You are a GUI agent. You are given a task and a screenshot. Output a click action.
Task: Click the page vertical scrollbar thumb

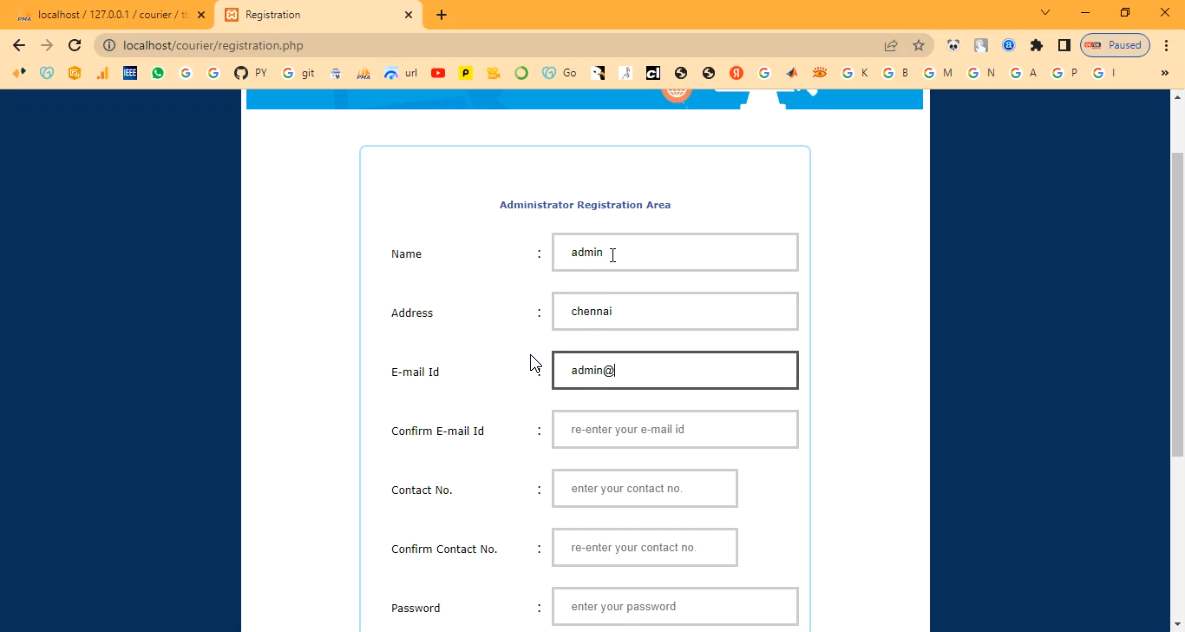[1177, 304]
